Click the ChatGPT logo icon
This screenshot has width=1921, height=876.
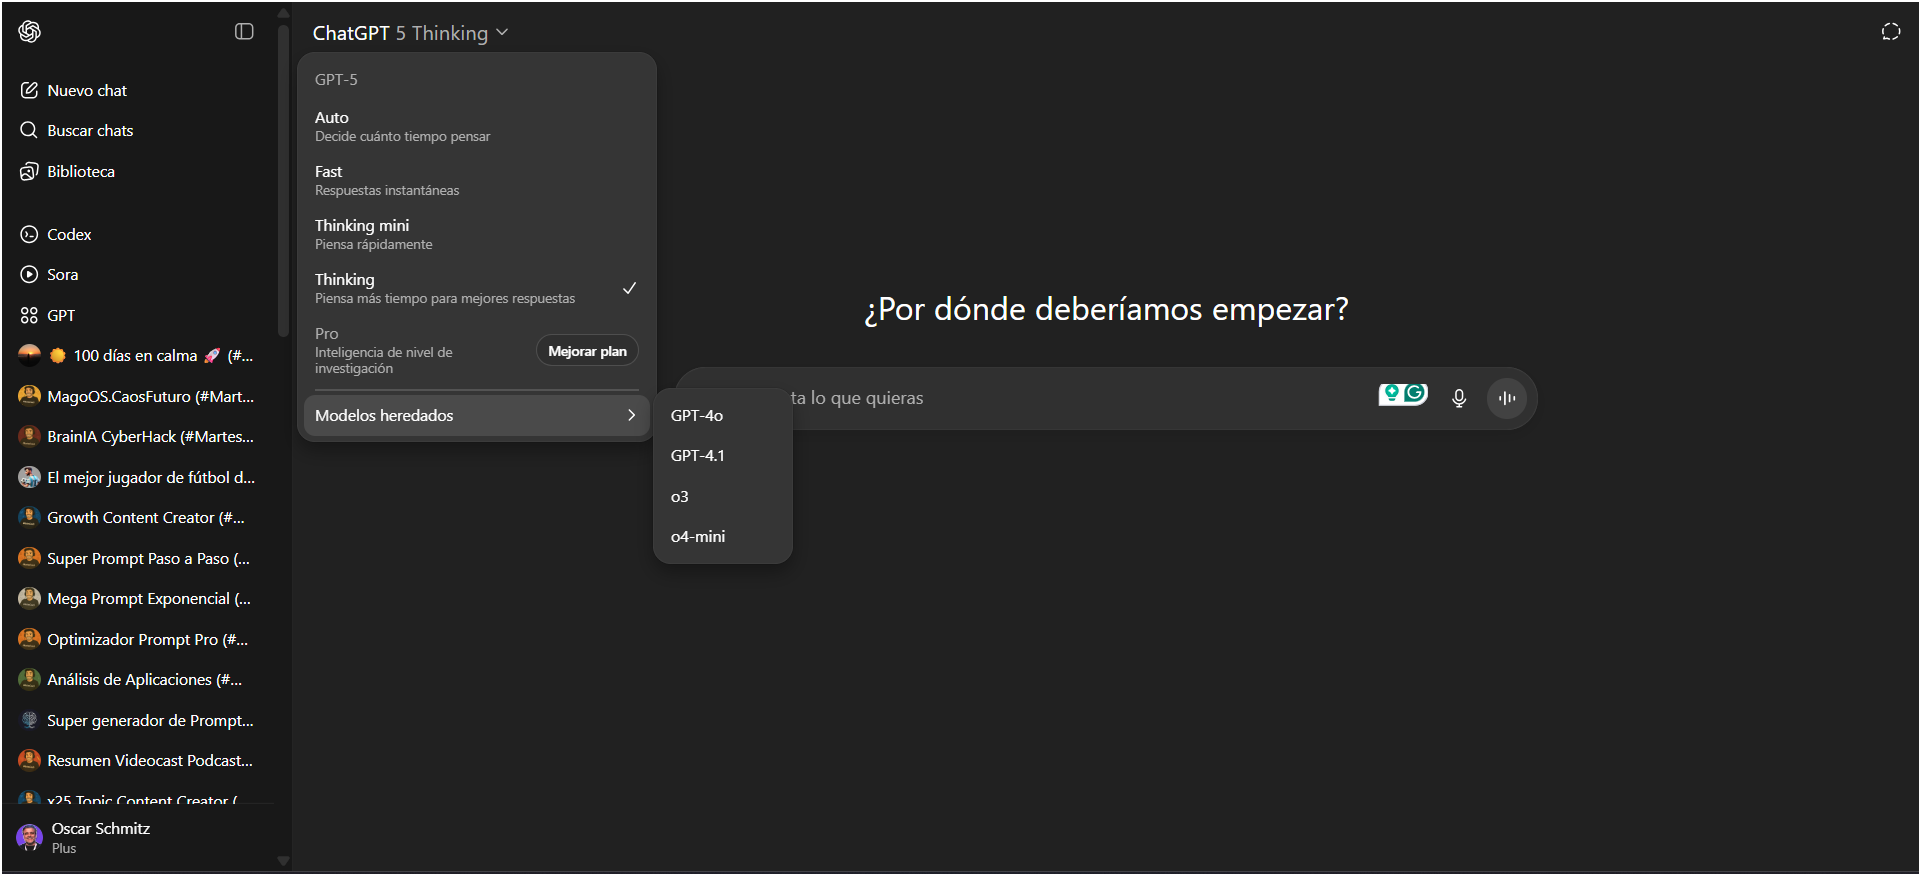coord(29,32)
